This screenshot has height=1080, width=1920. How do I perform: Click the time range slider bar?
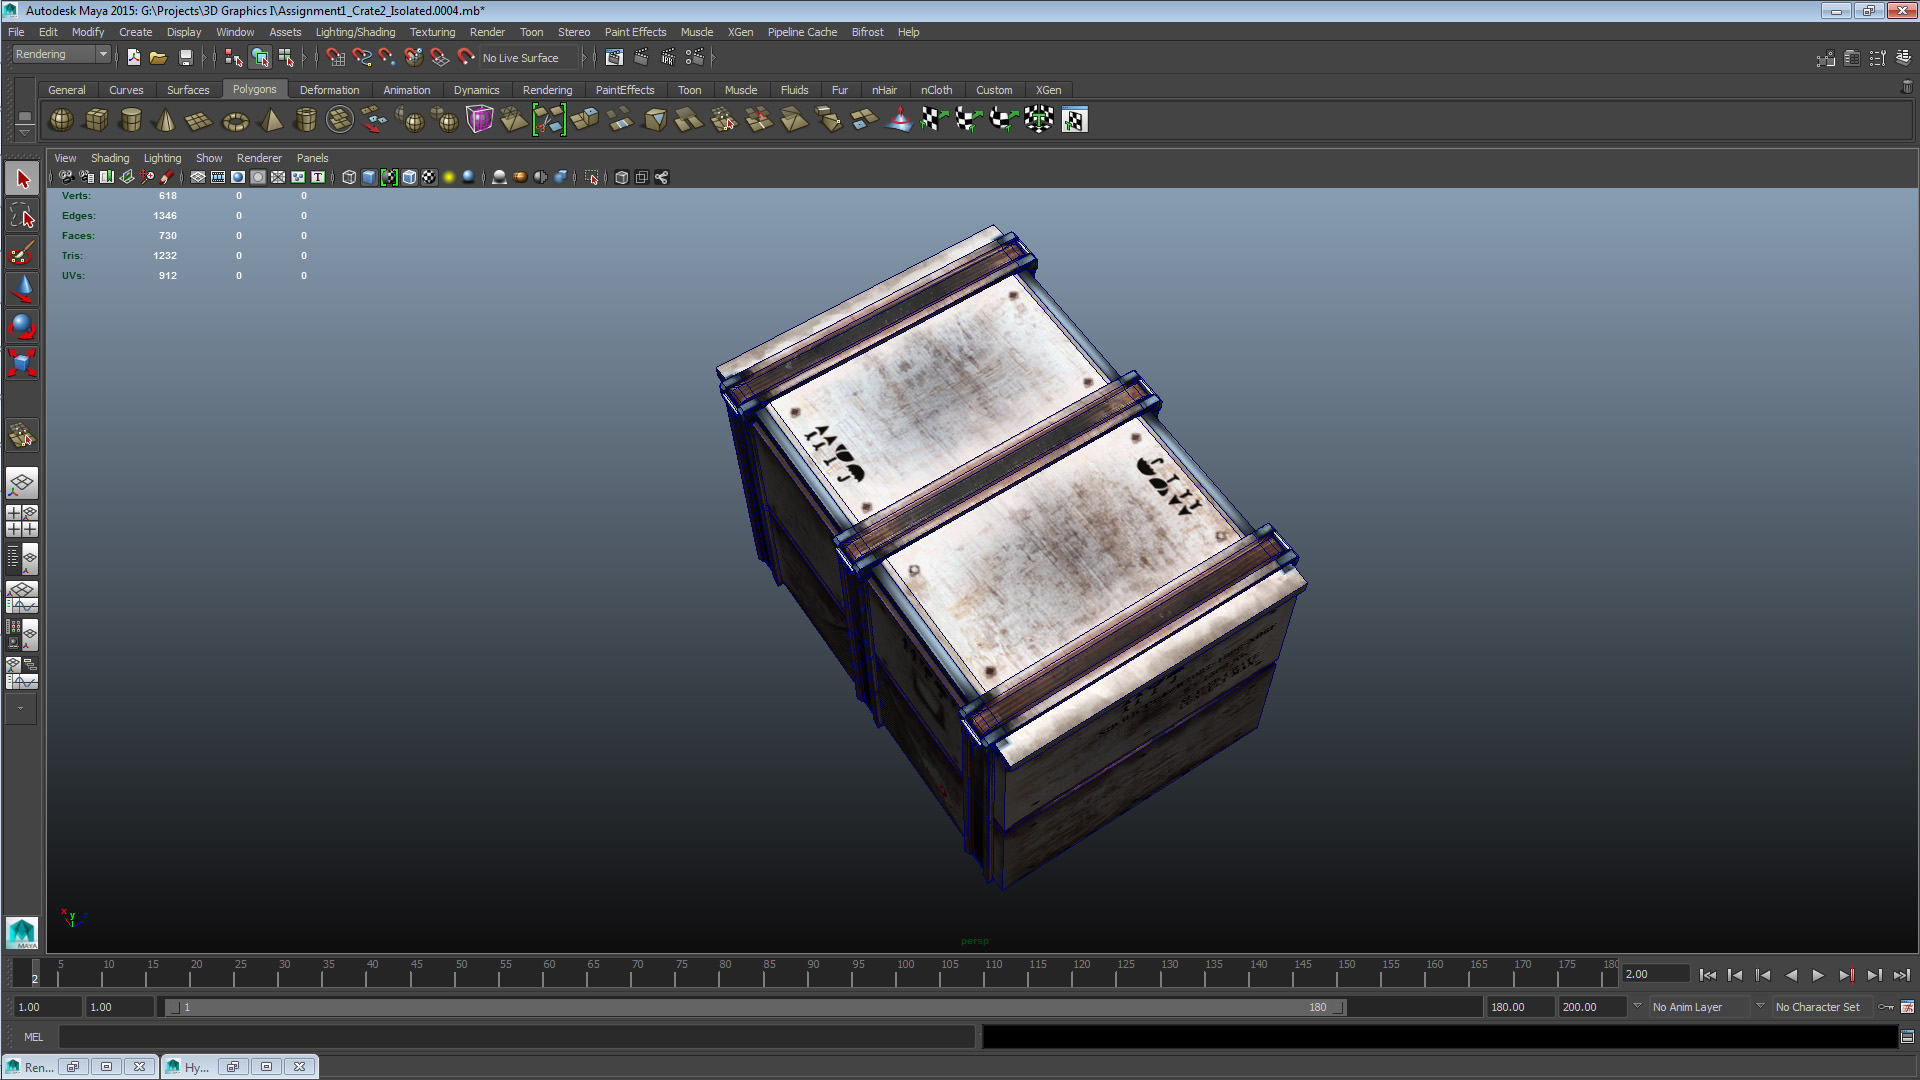755,1007
